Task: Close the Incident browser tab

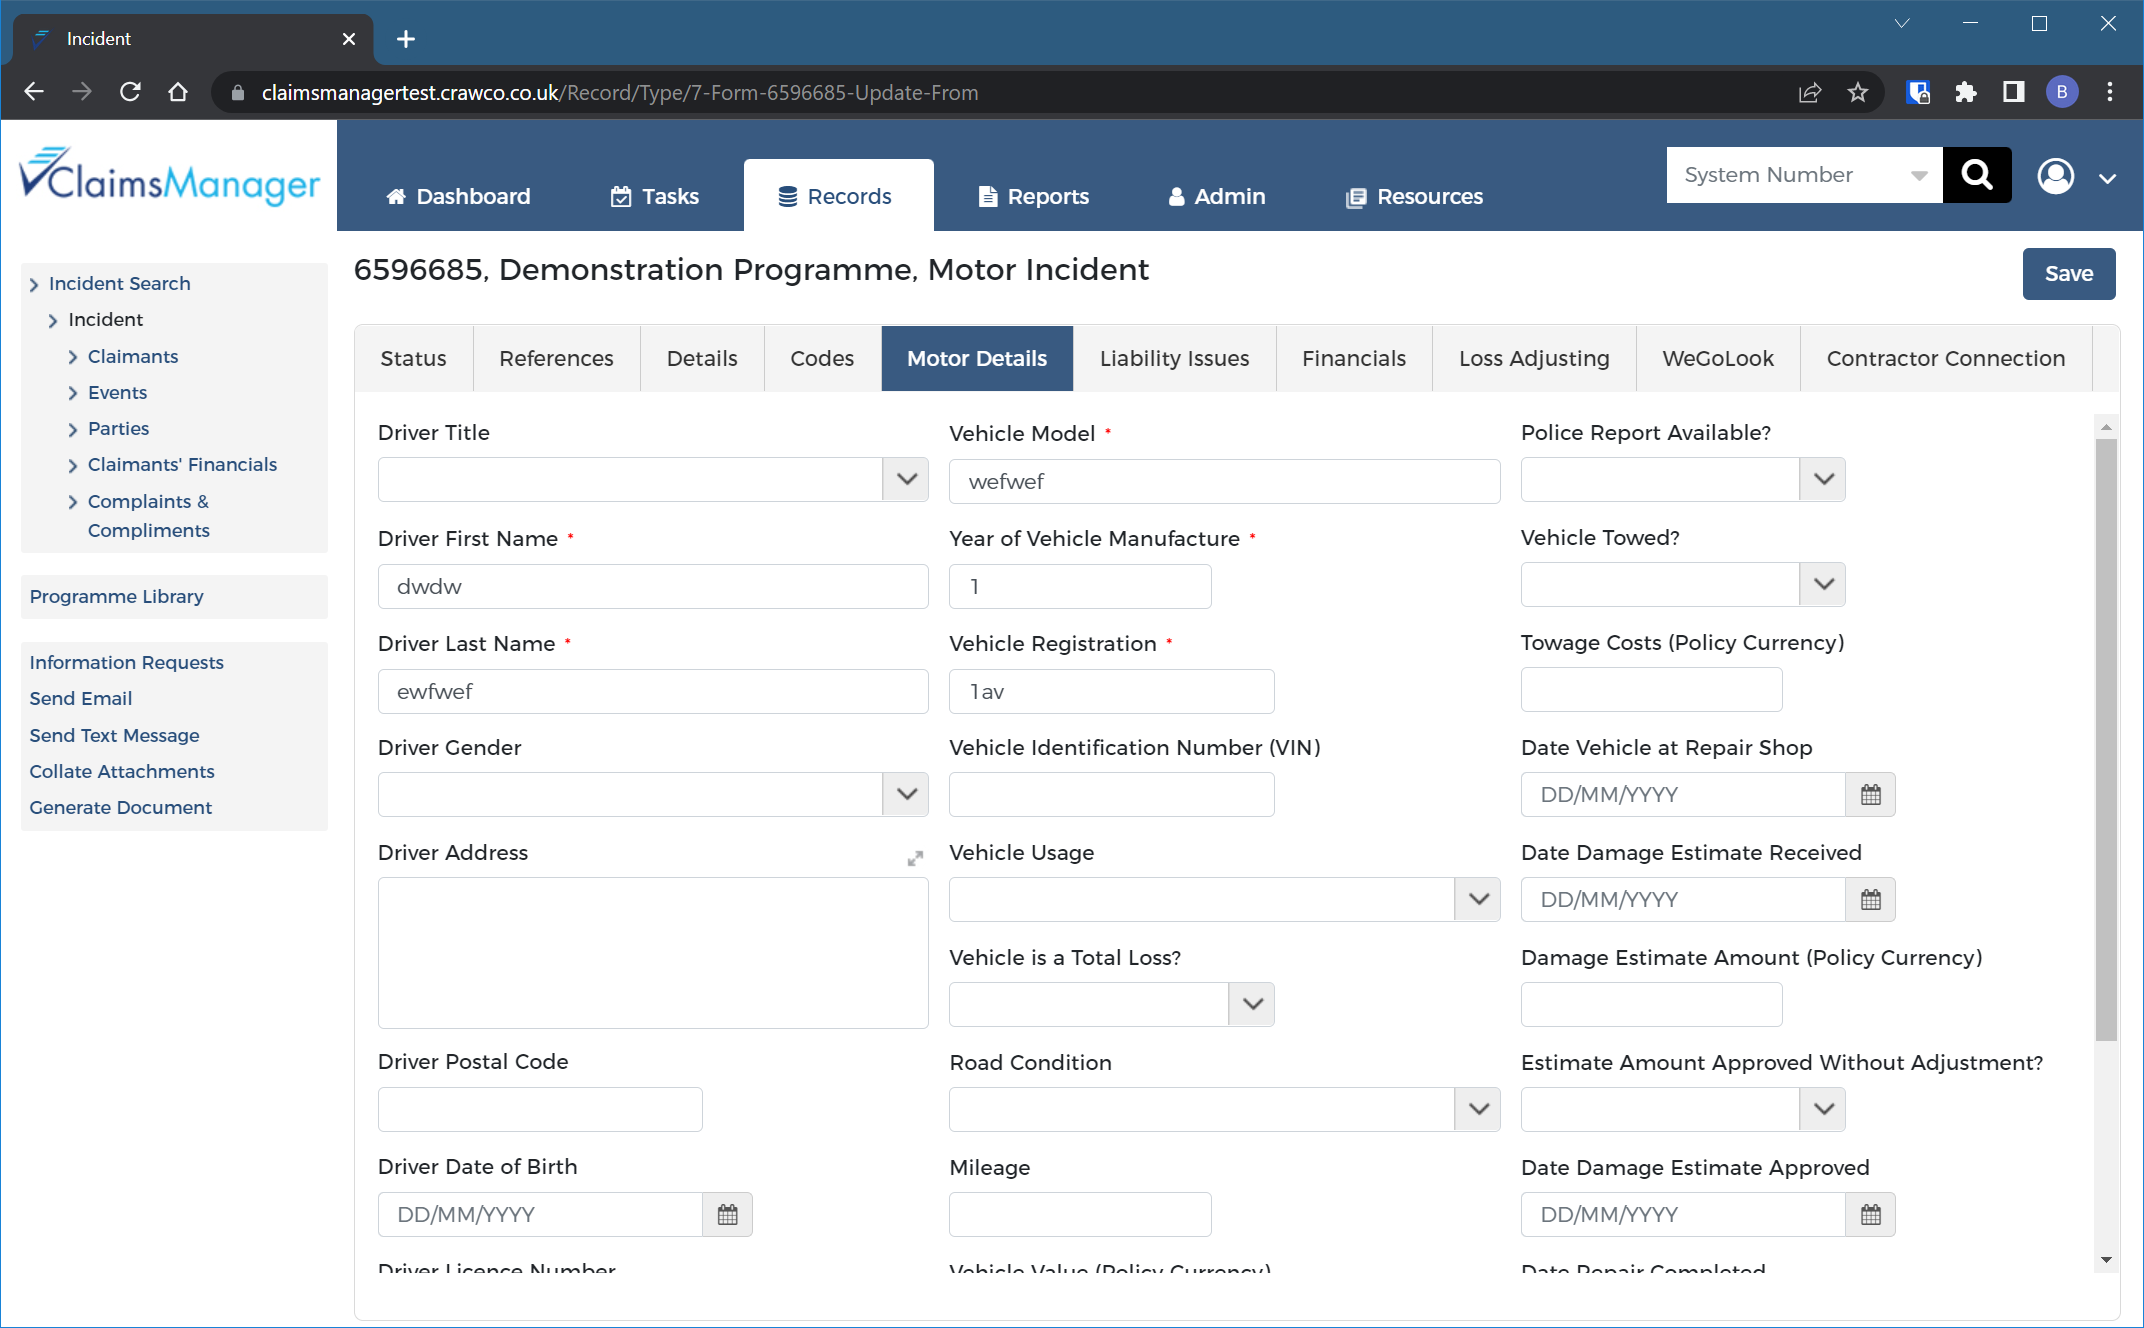Action: click(349, 39)
